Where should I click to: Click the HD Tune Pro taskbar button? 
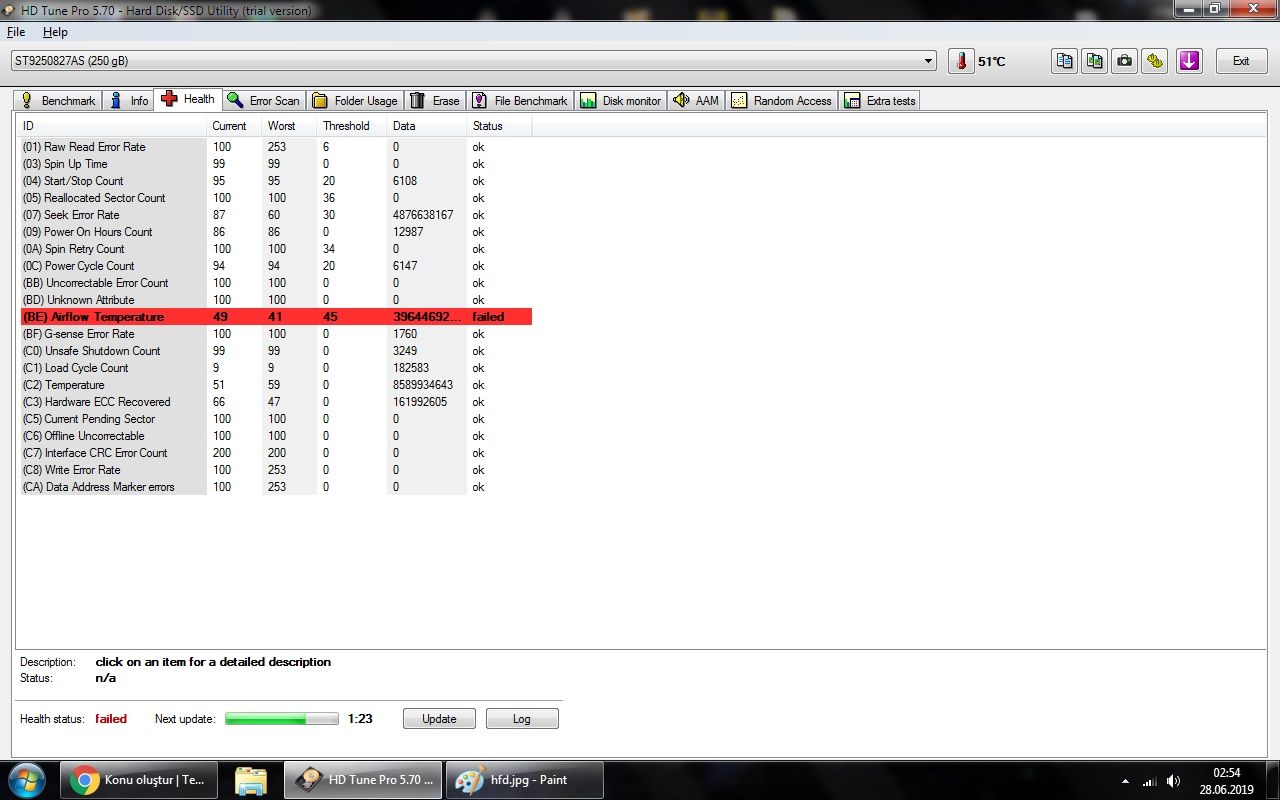pyautogui.click(x=363, y=780)
